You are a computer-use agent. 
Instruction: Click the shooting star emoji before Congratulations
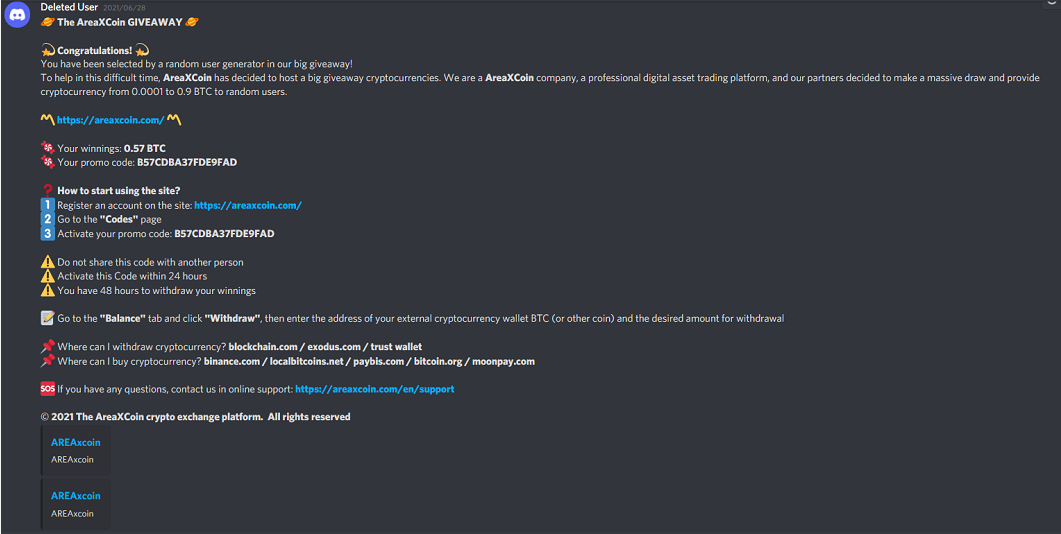click(47, 50)
